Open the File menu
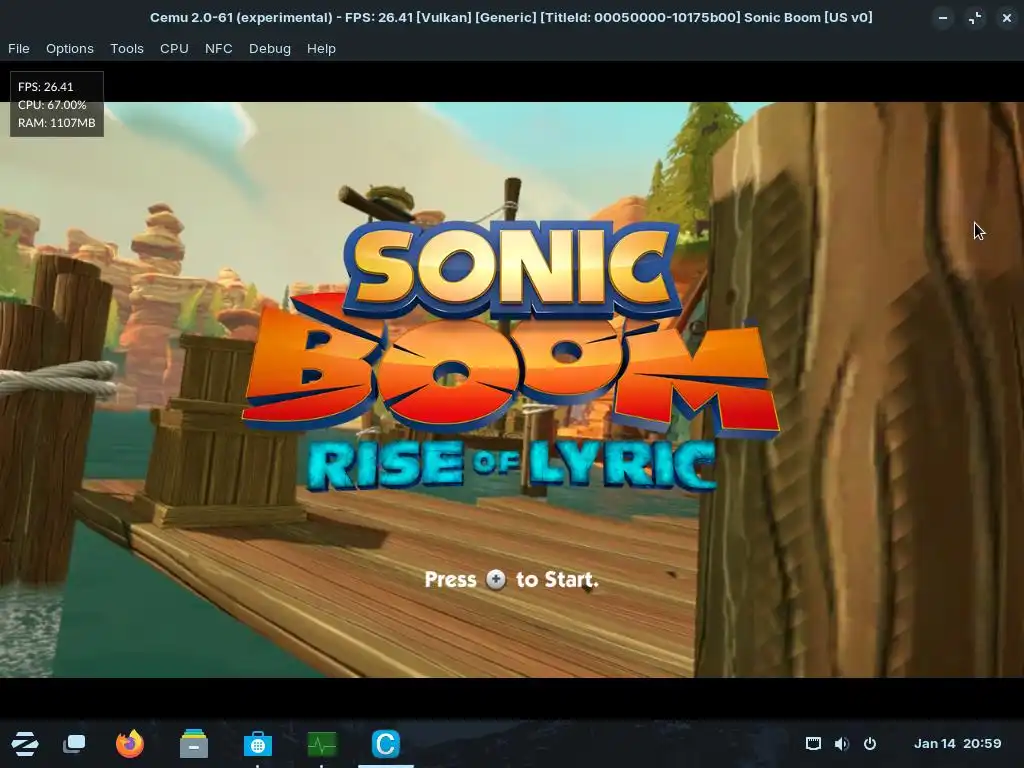This screenshot has height=768, width=1024. coord(19,48)
